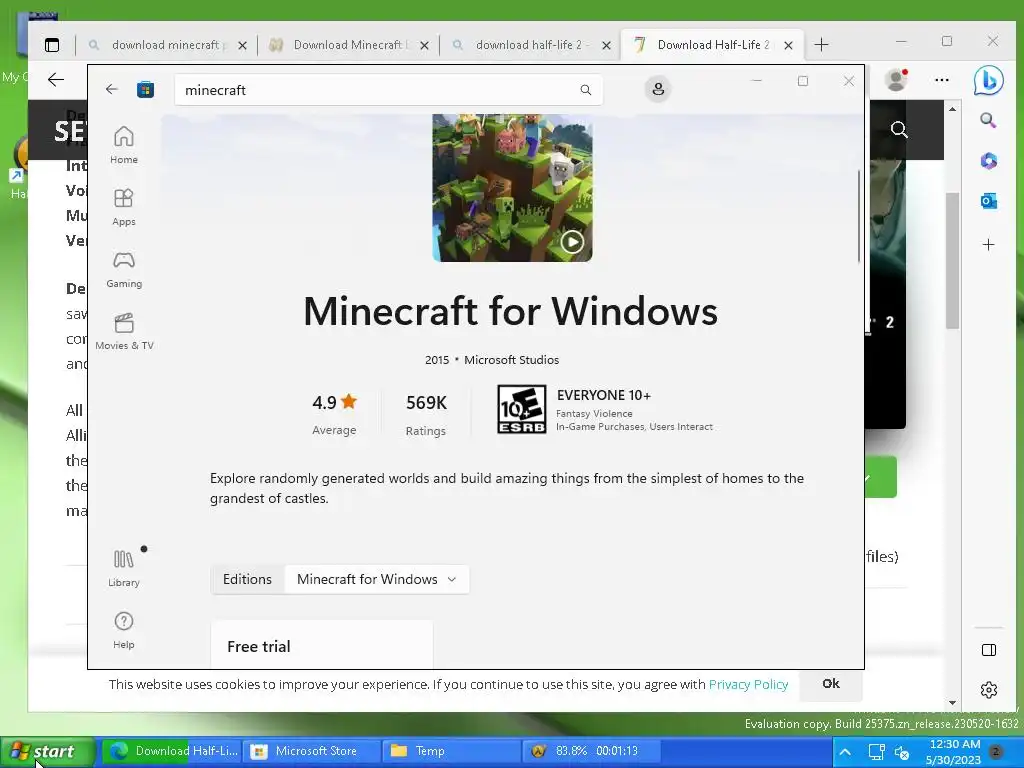The height and width of the screenshot is (768, 1024).
Task: Click the Microsoft Studios publisher name
Action: click(511, 360)
